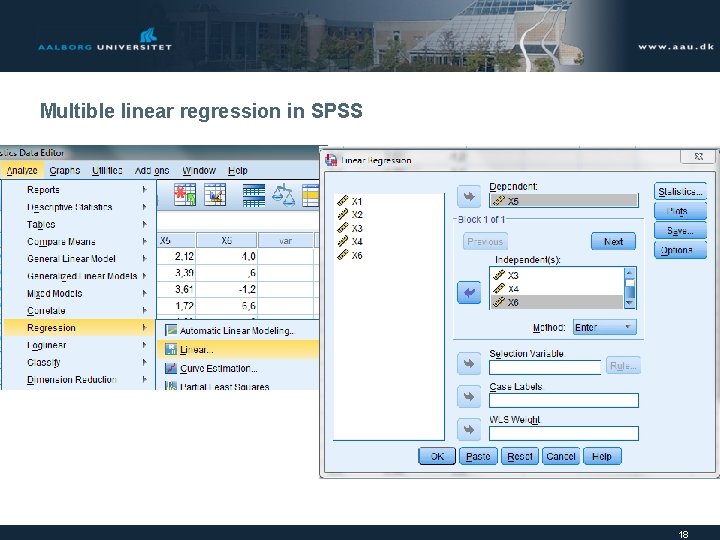
Task: Open the Options... dialog button
Action: 680,250
